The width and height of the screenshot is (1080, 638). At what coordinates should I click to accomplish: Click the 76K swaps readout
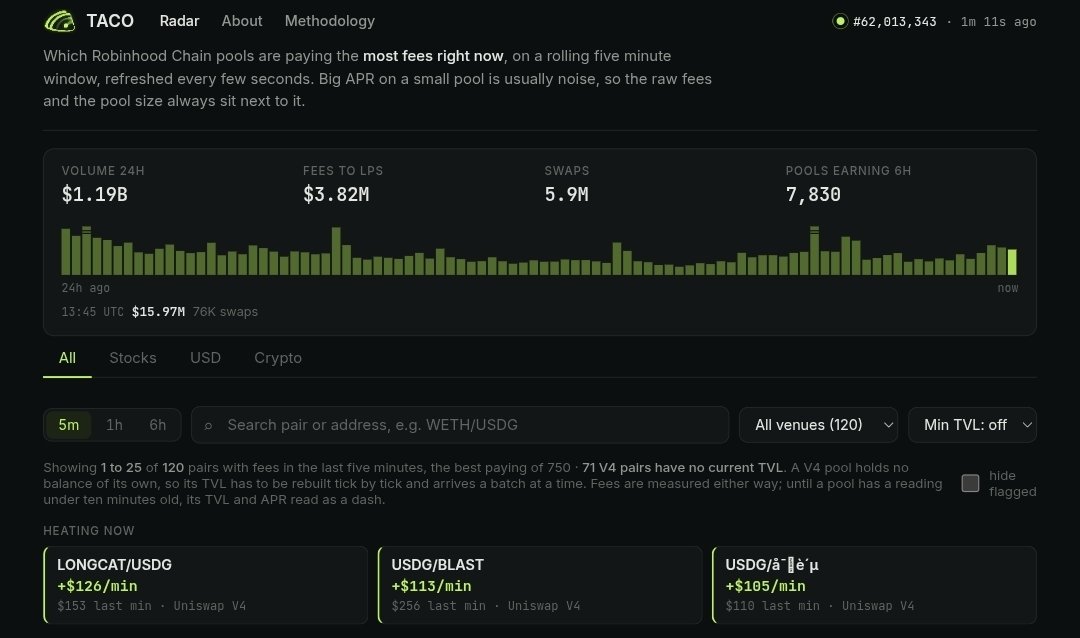[x=225, y=312]
